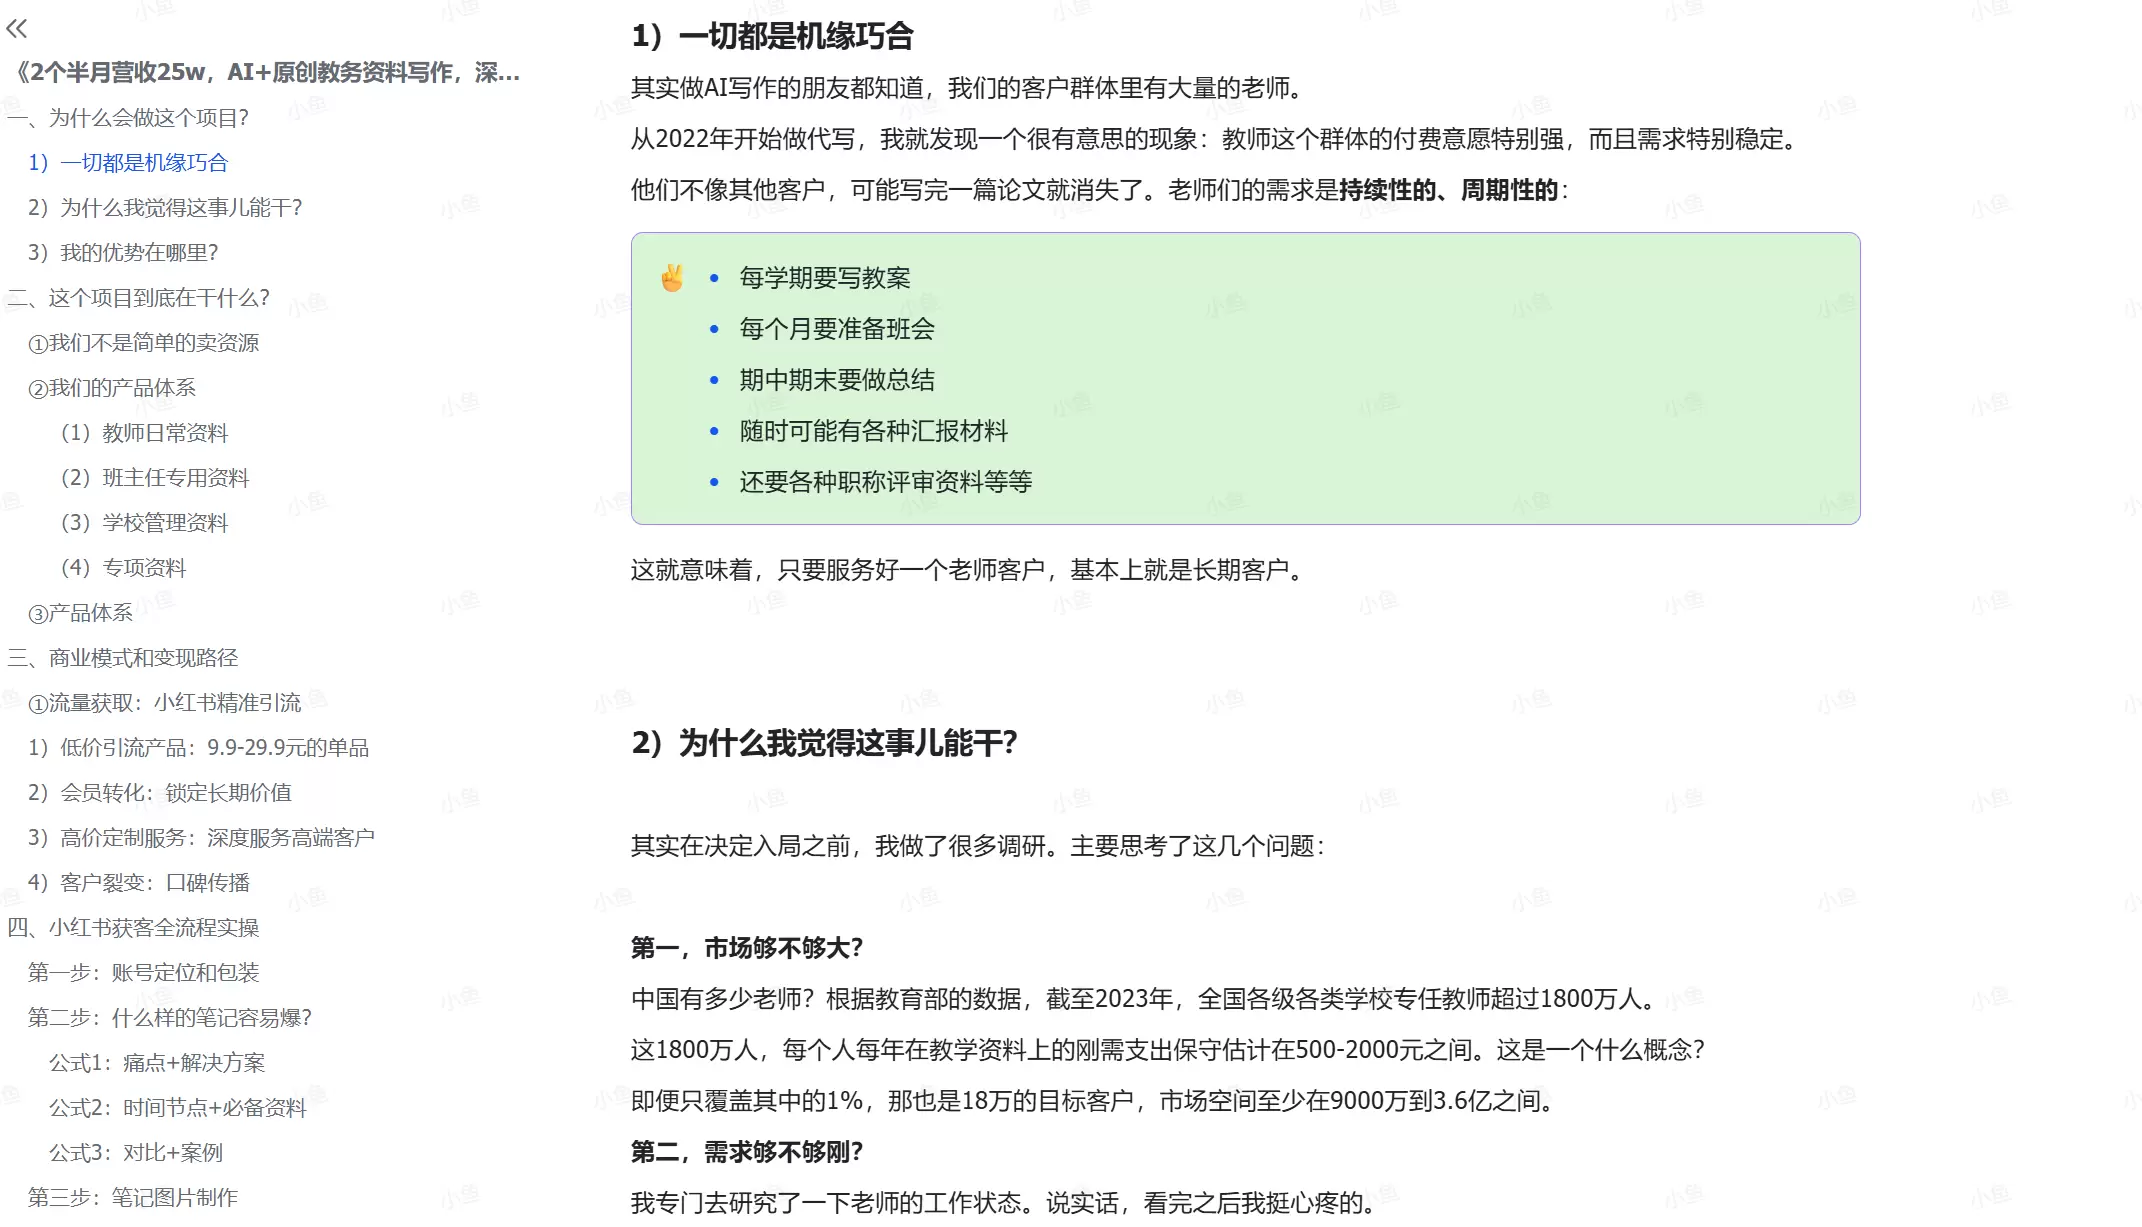Open section 2）为什么我觉得这事儿能干?
2142x1227 pixels.
(167, 208)
